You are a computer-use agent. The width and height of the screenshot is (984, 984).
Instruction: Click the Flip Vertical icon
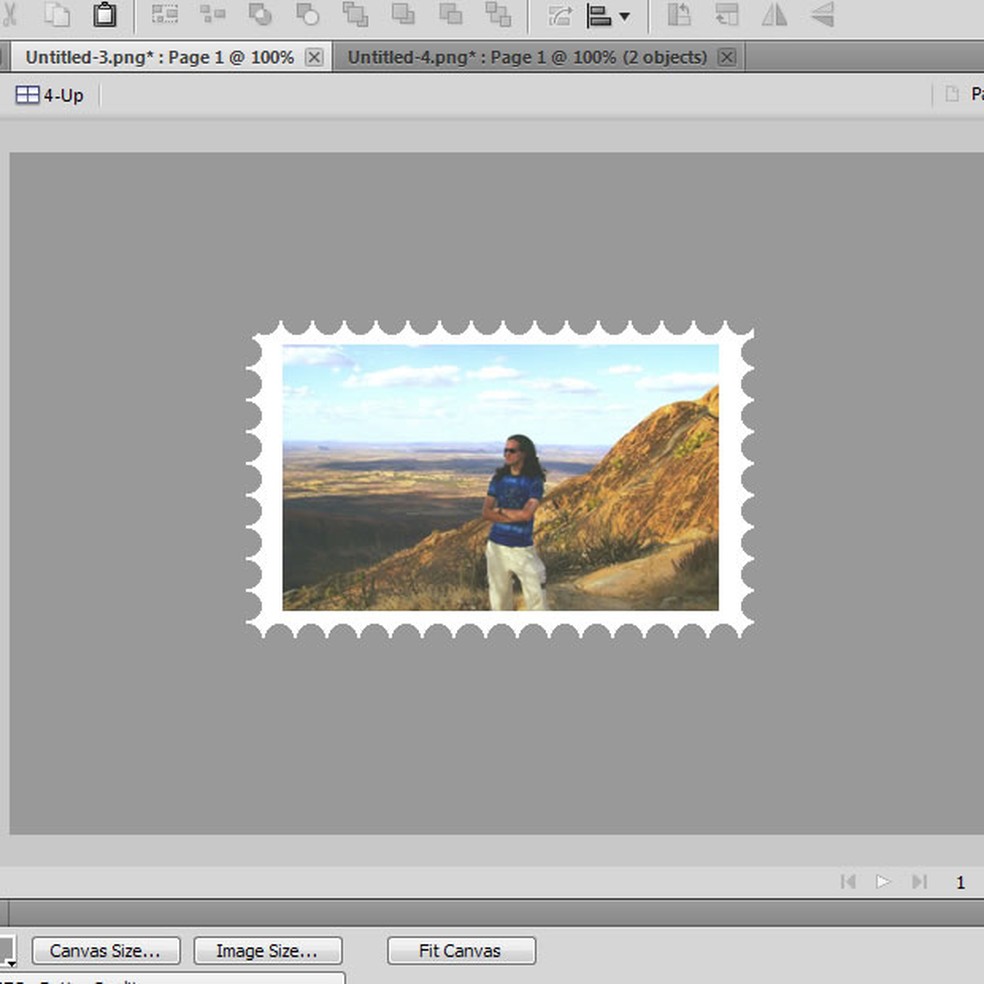point(821,14)
